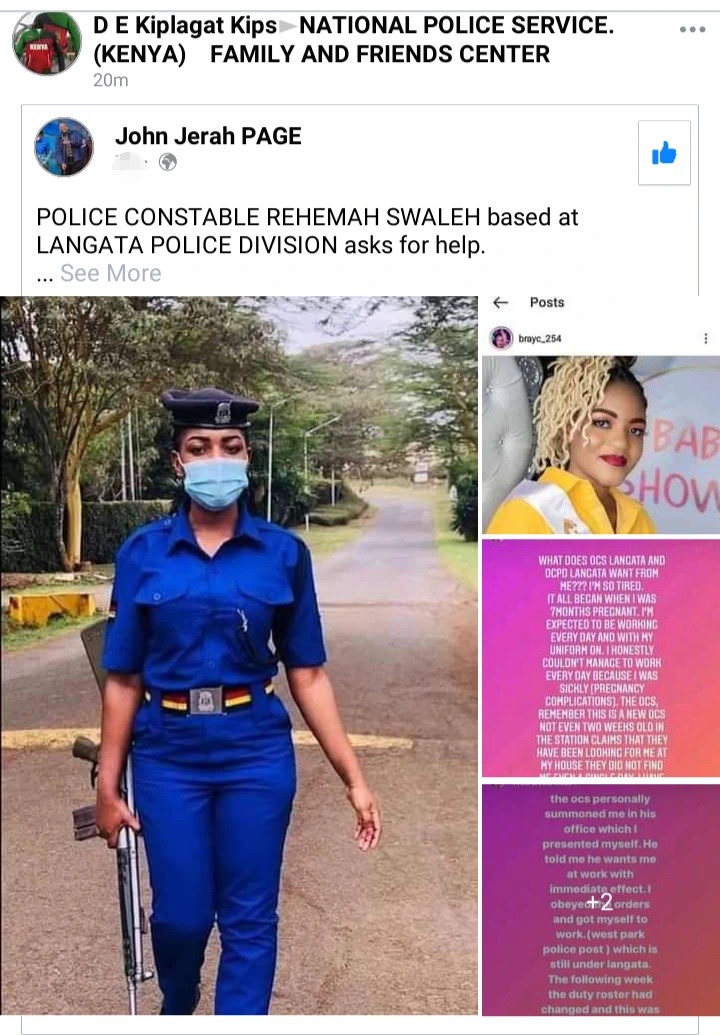Like the John Jerah PAGE post
This screenshot has height=1035, width=720.
click(664, 152)
